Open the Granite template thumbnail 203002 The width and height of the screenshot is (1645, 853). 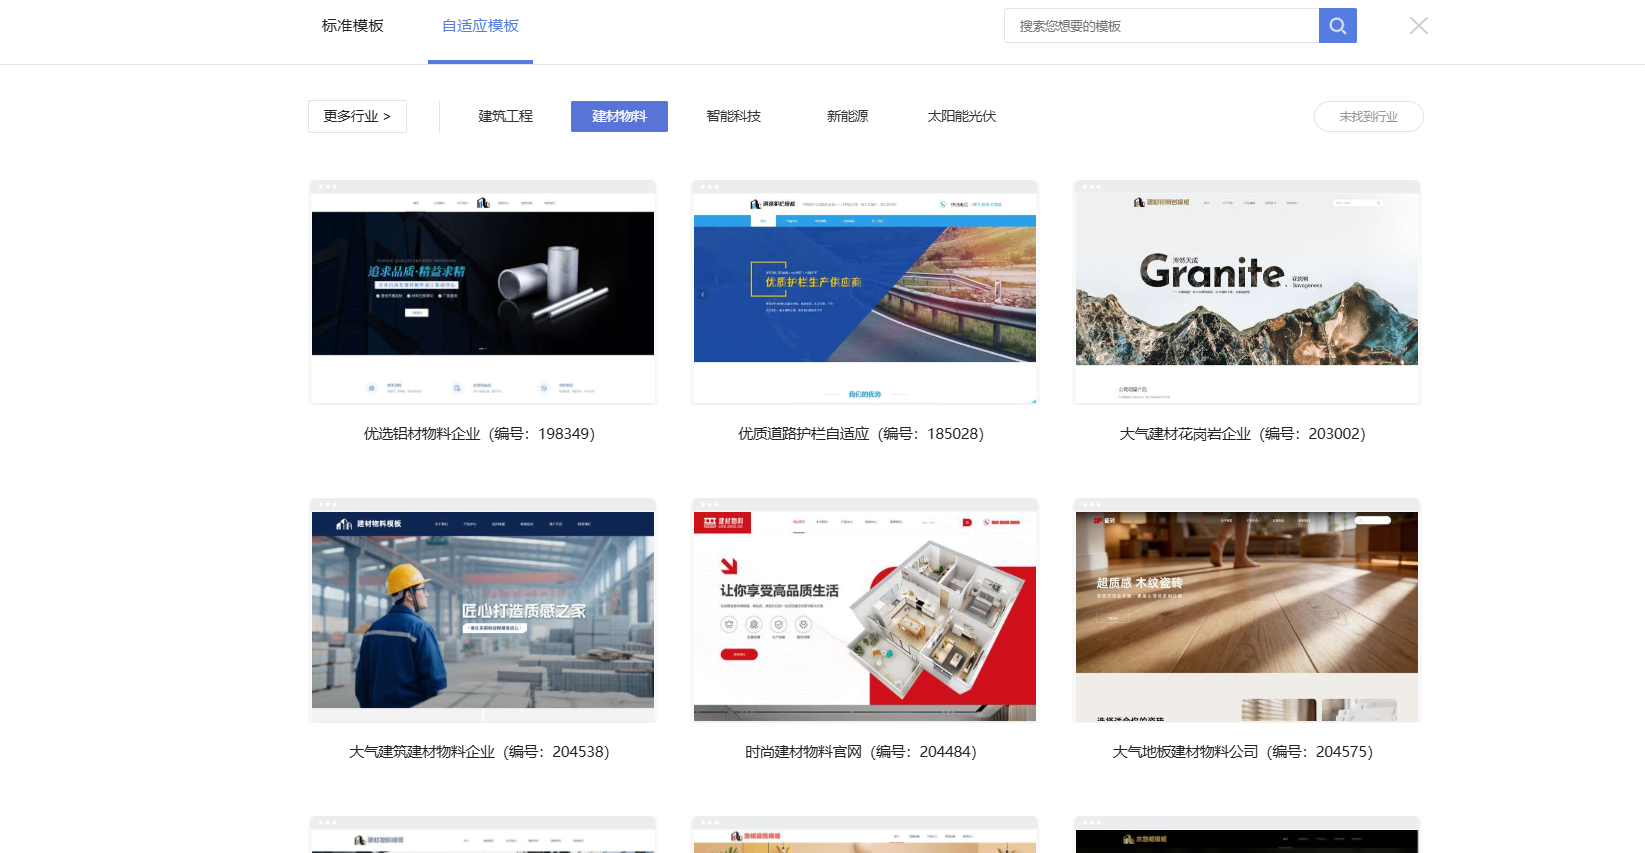(1247, 292)
